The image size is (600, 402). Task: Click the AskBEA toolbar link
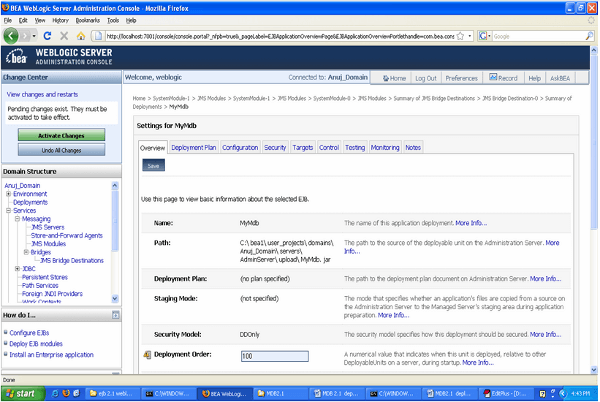(560, 78)
